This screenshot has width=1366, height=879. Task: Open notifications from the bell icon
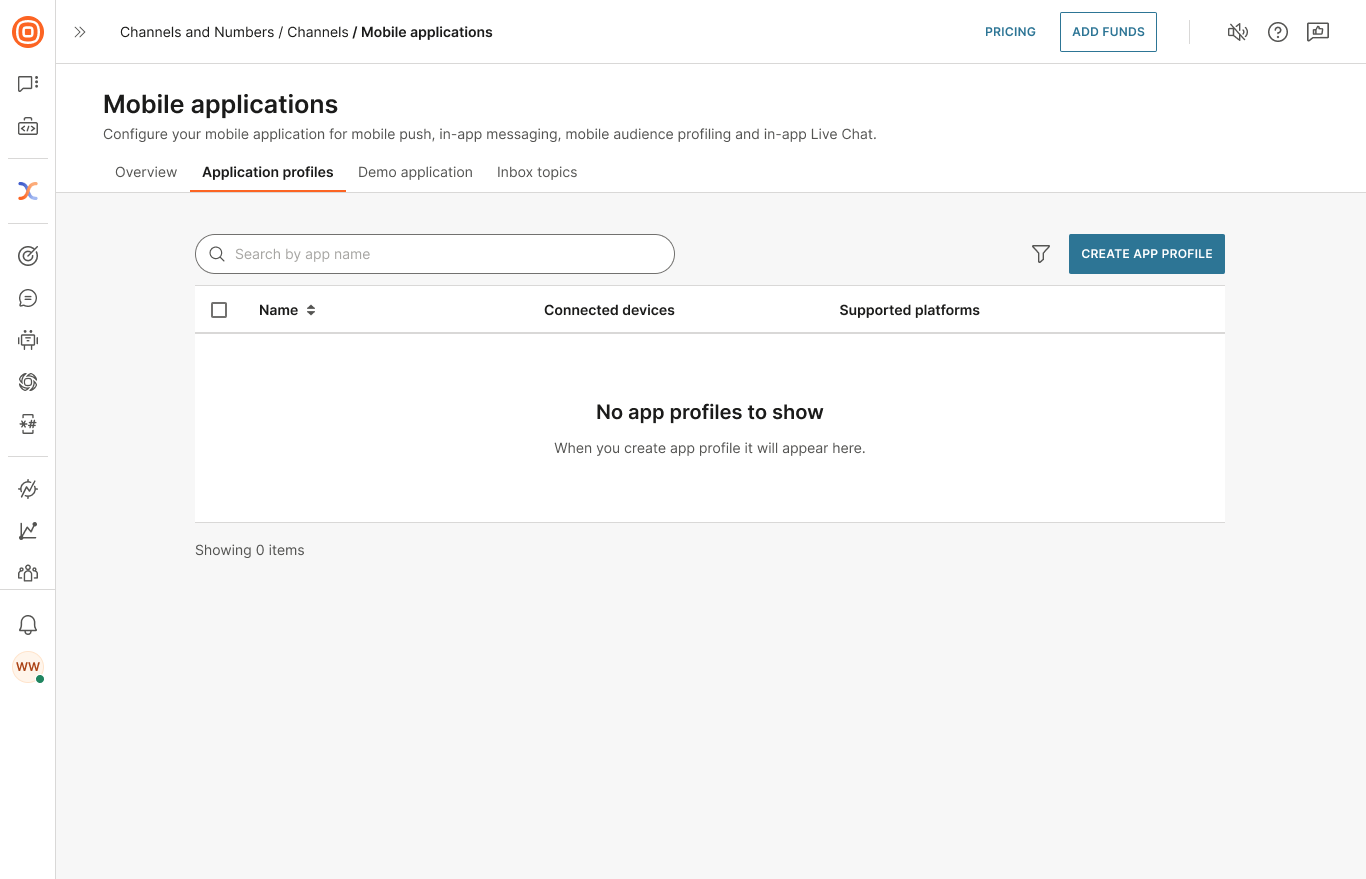pyautogui.click(x=28, y=624)
